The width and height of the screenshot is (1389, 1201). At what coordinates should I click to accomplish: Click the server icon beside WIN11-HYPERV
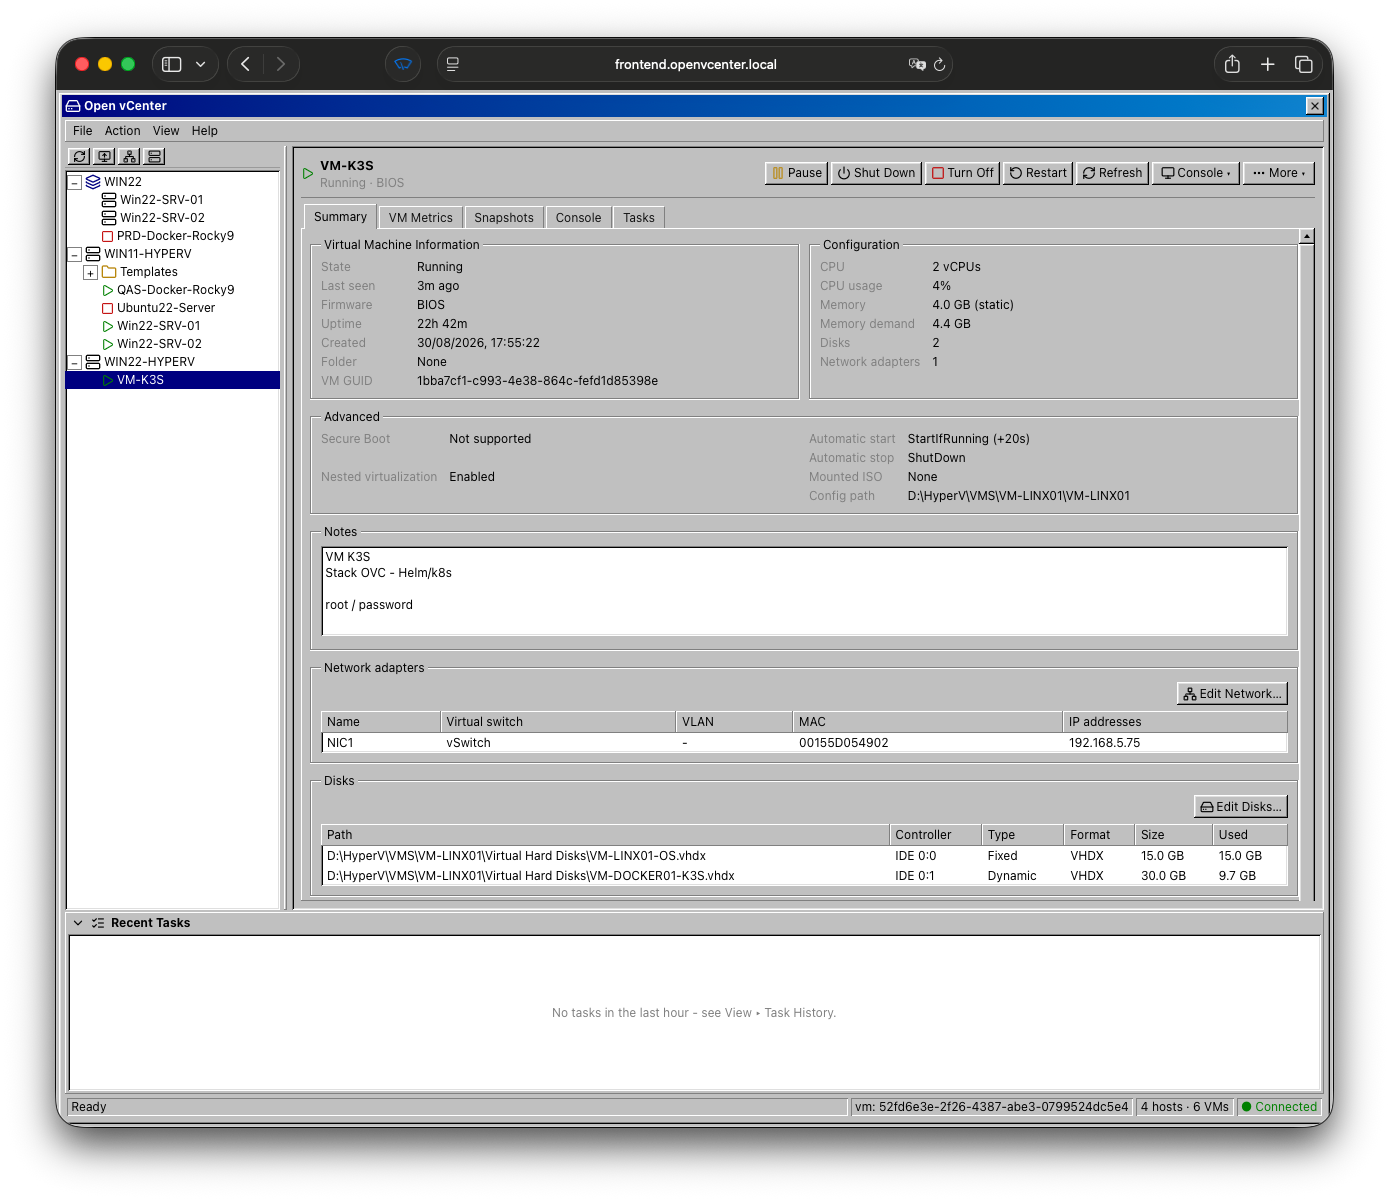coord(93,254)
